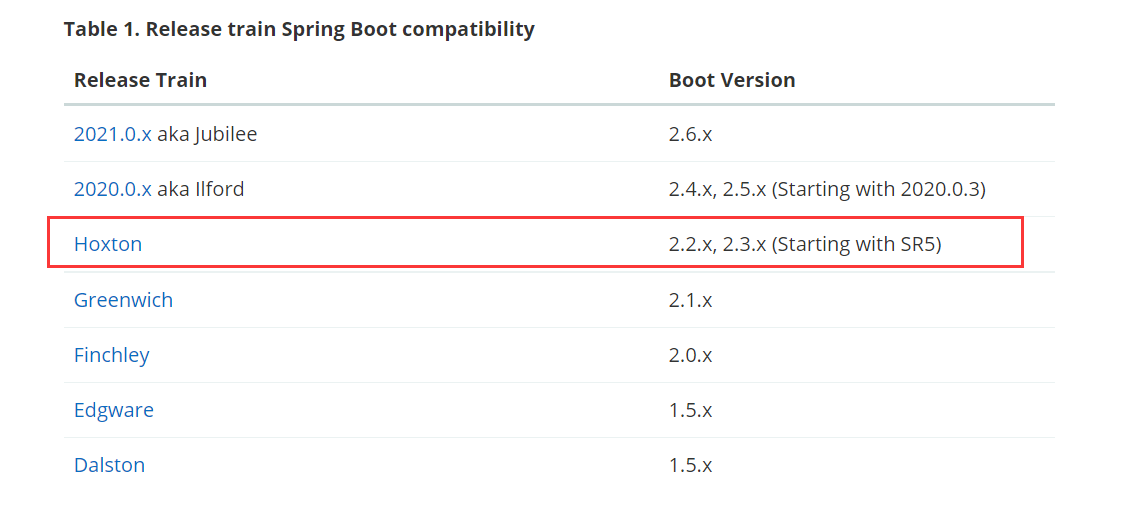Open the Edgware release train link
The width and height of the screenshot is (1148, 522).
click(x=114, y=410)
